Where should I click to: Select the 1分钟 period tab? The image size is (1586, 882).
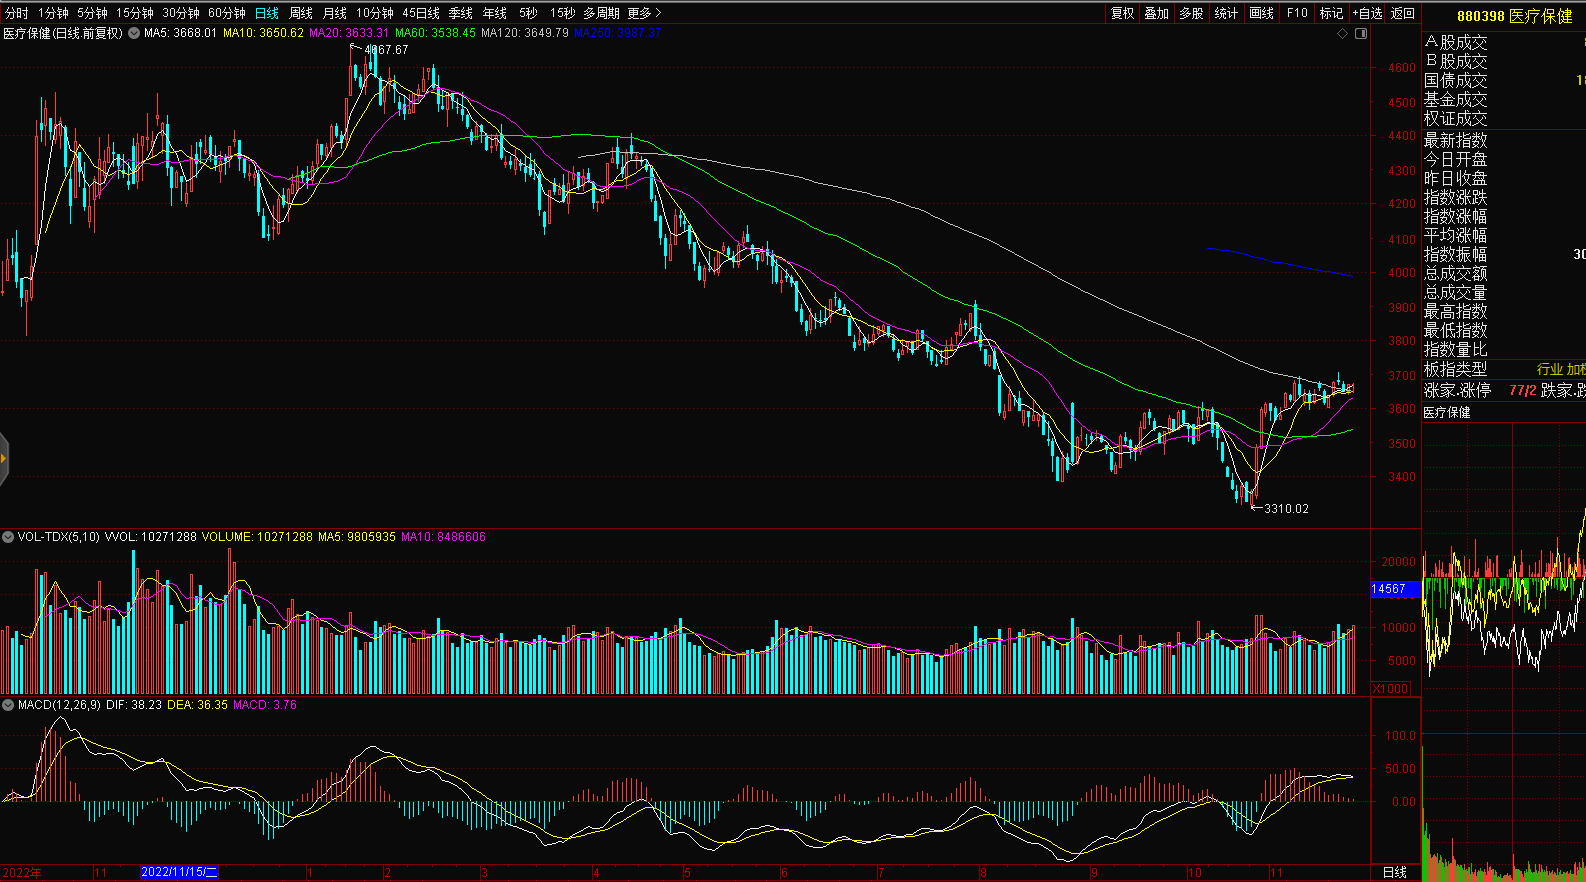click(53, 13)
